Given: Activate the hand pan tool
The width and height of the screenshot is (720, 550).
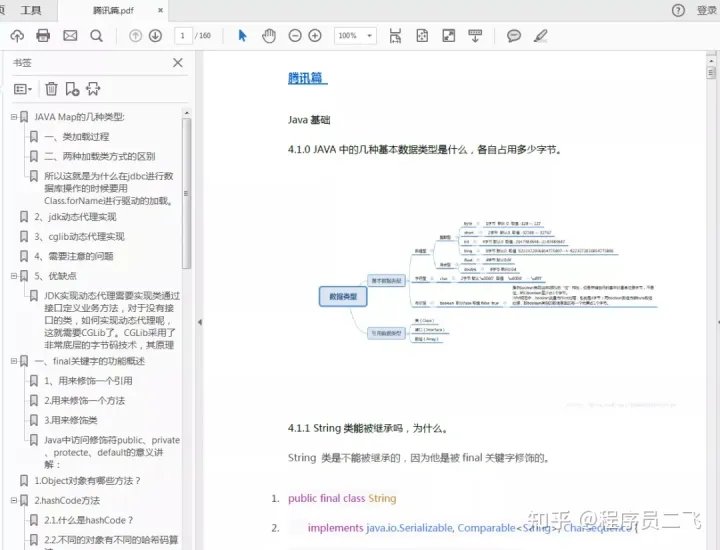Looking at the screenshot, I should (x=269, y=36).
